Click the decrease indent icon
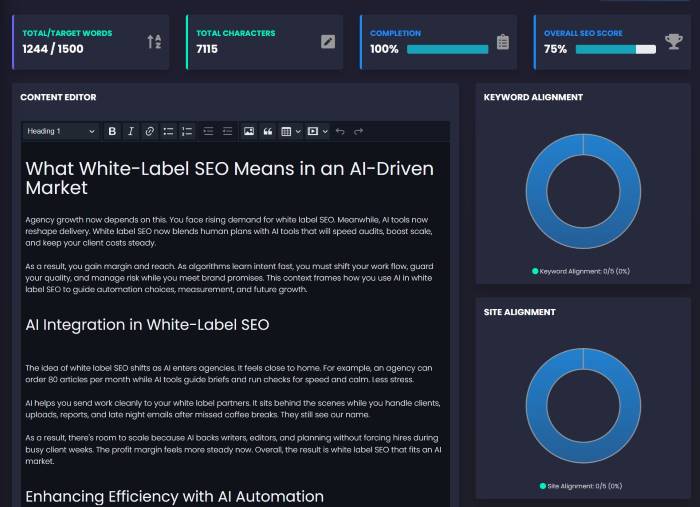This screenshot has width=700, height=507. [208, 131]
